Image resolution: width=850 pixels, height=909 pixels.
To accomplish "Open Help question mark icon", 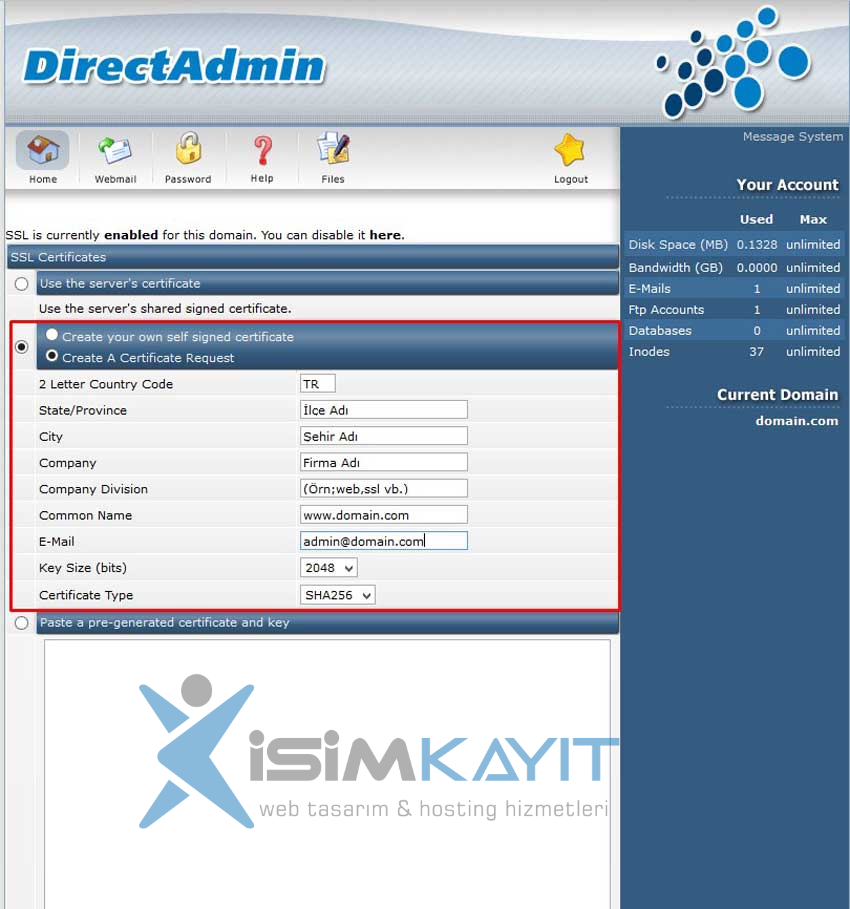I will (x=263, y=151).
